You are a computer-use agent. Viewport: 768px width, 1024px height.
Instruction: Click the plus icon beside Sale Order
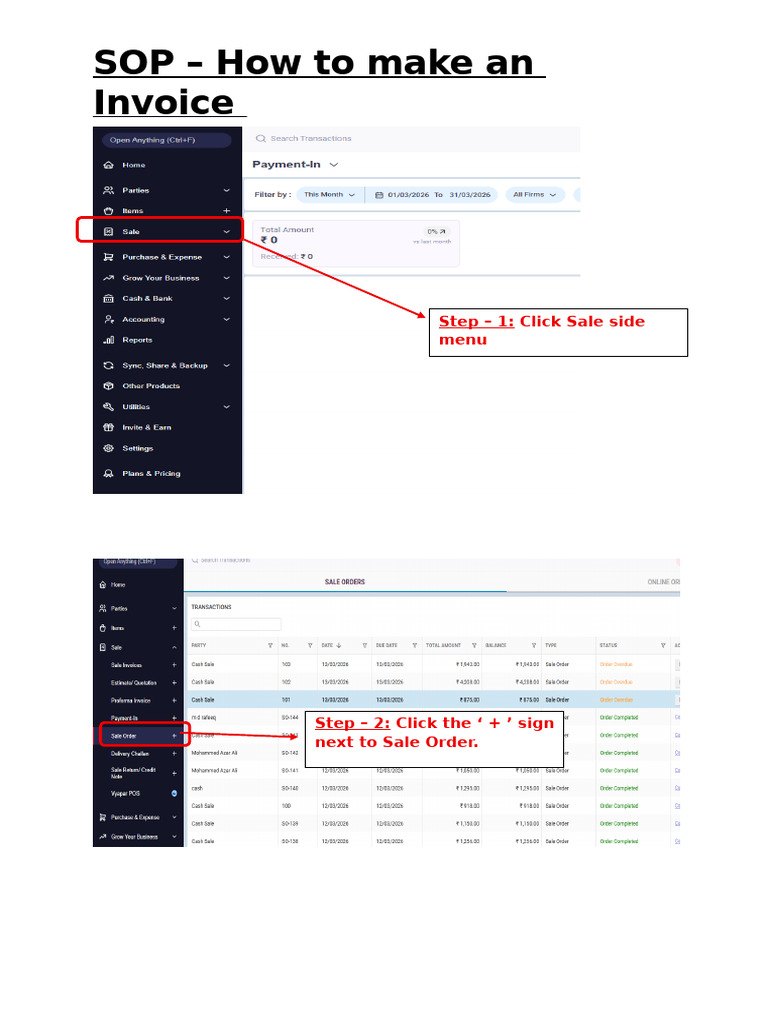(x=174, y=736)
